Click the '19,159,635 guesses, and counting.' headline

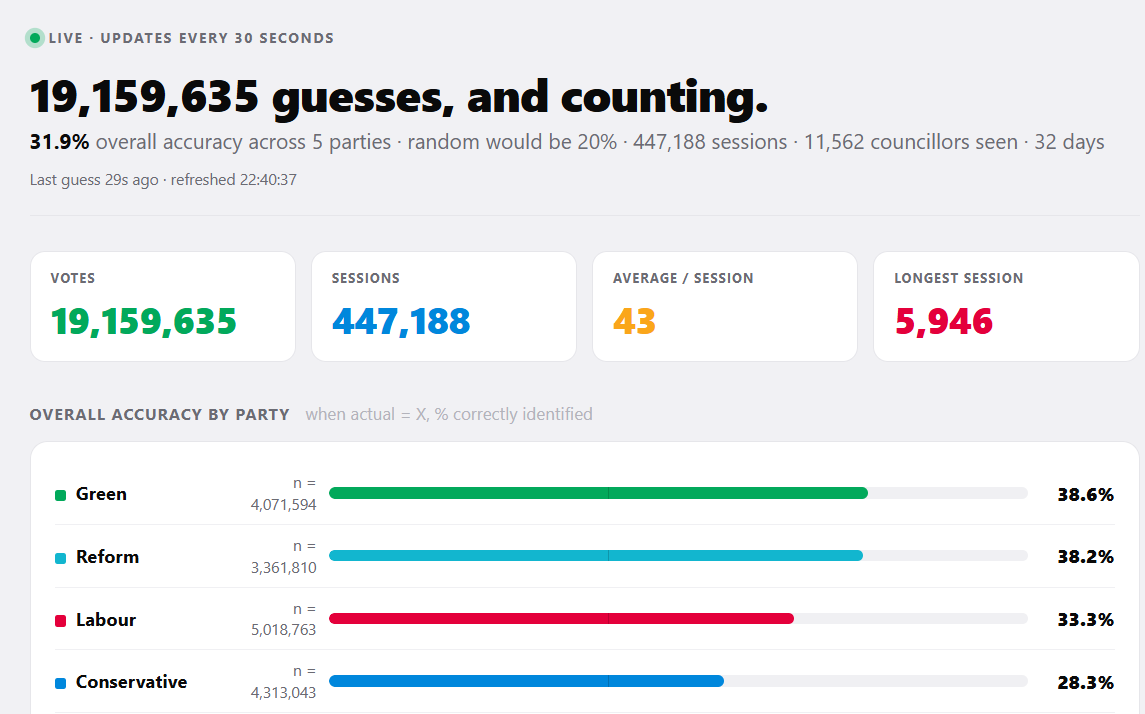(399, 98)
